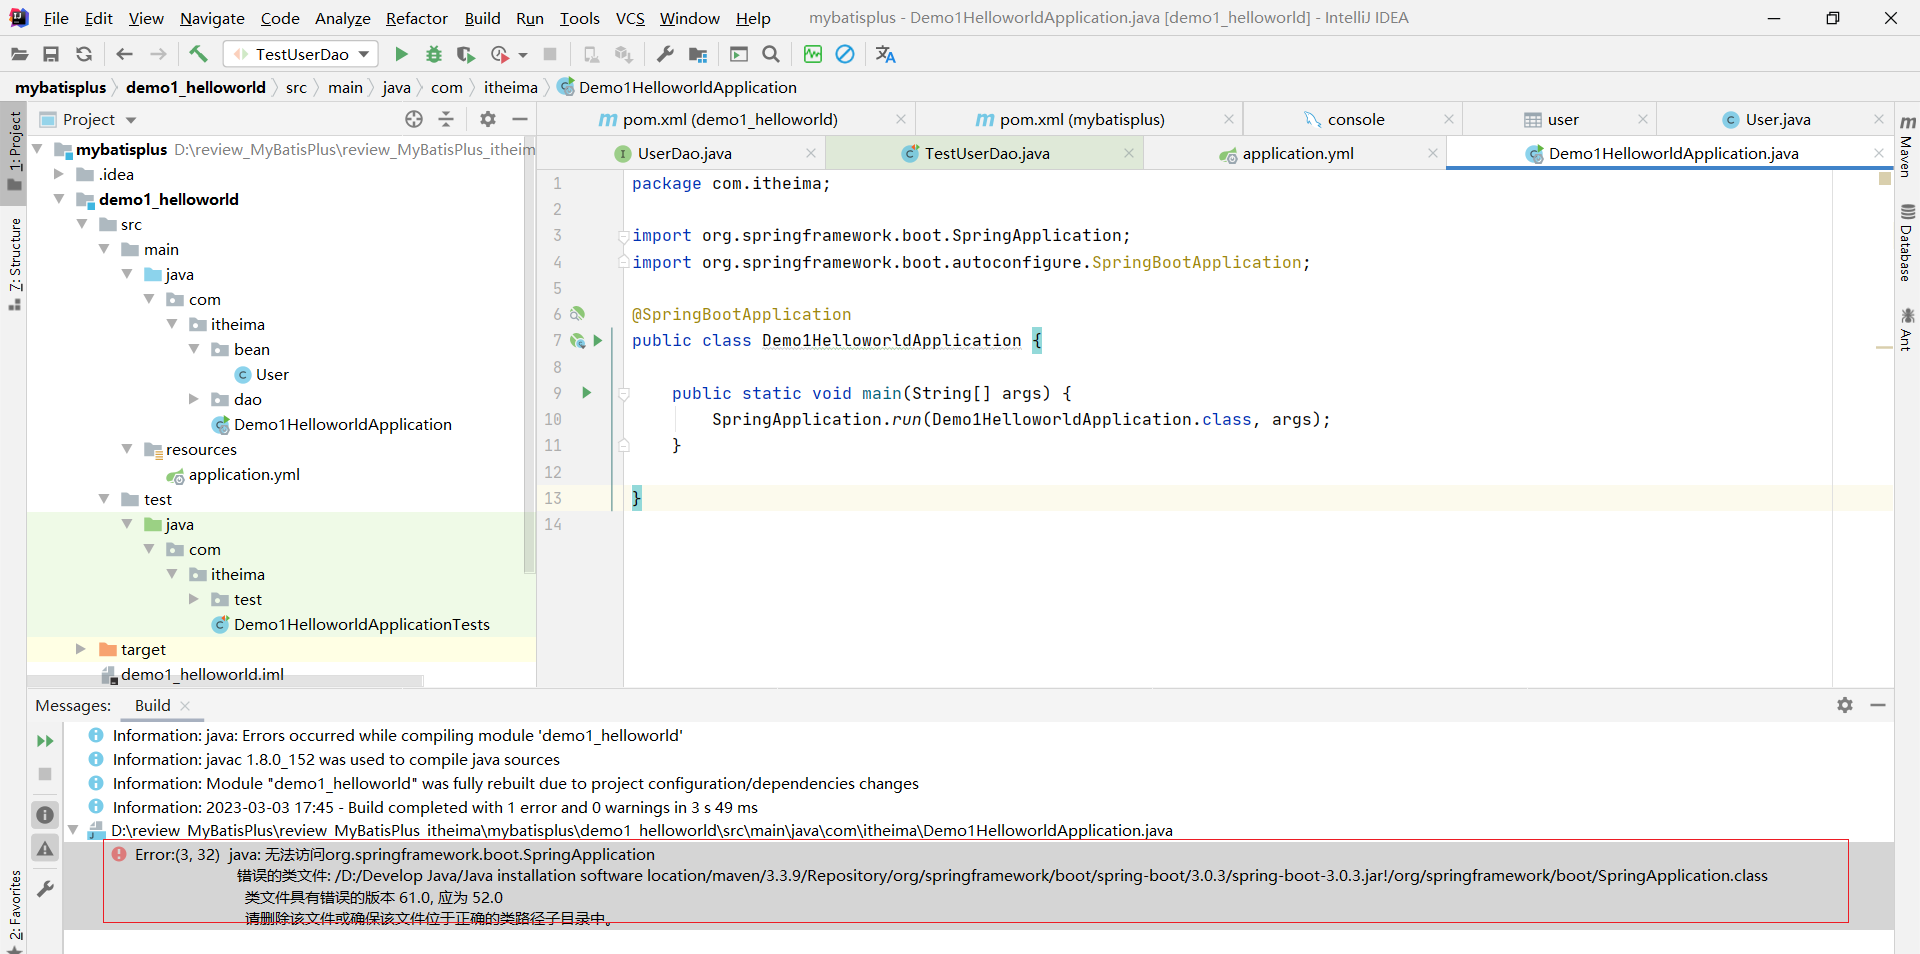Click the run gutter icon beside the main method

coord(587,393)
